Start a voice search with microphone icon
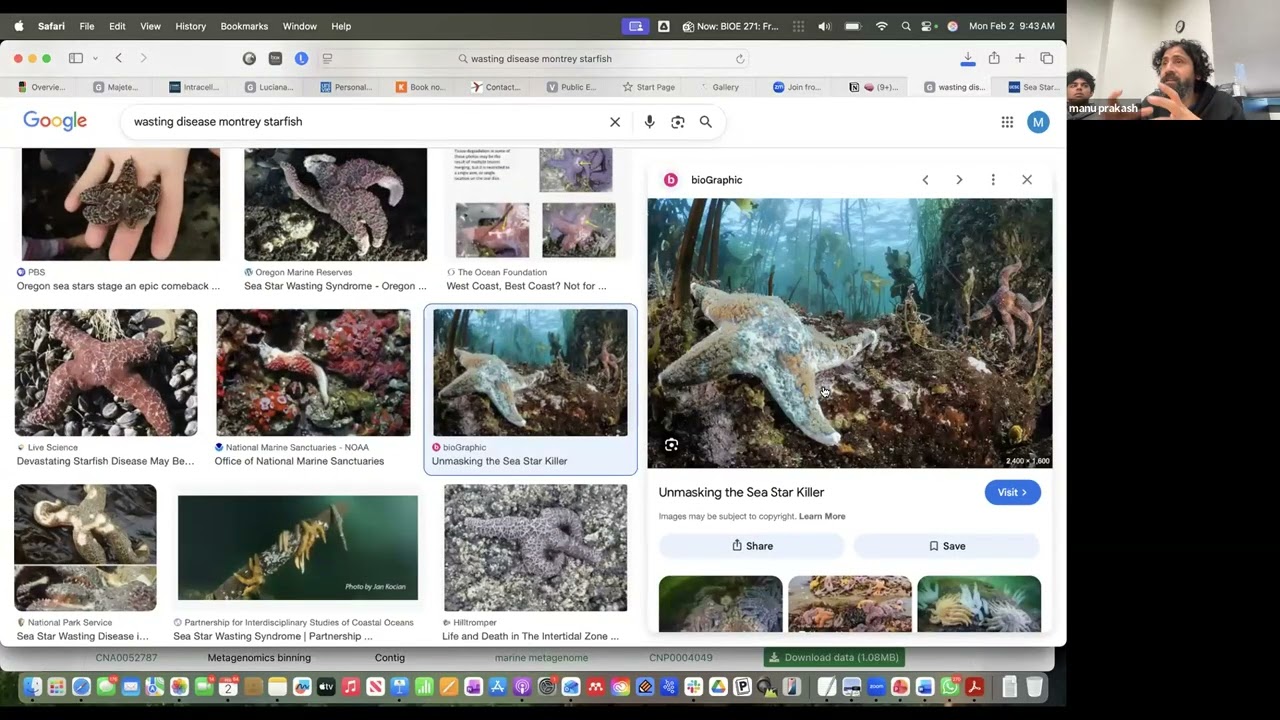This screenshot has width=1280, height=720. (x=649, y=122)
